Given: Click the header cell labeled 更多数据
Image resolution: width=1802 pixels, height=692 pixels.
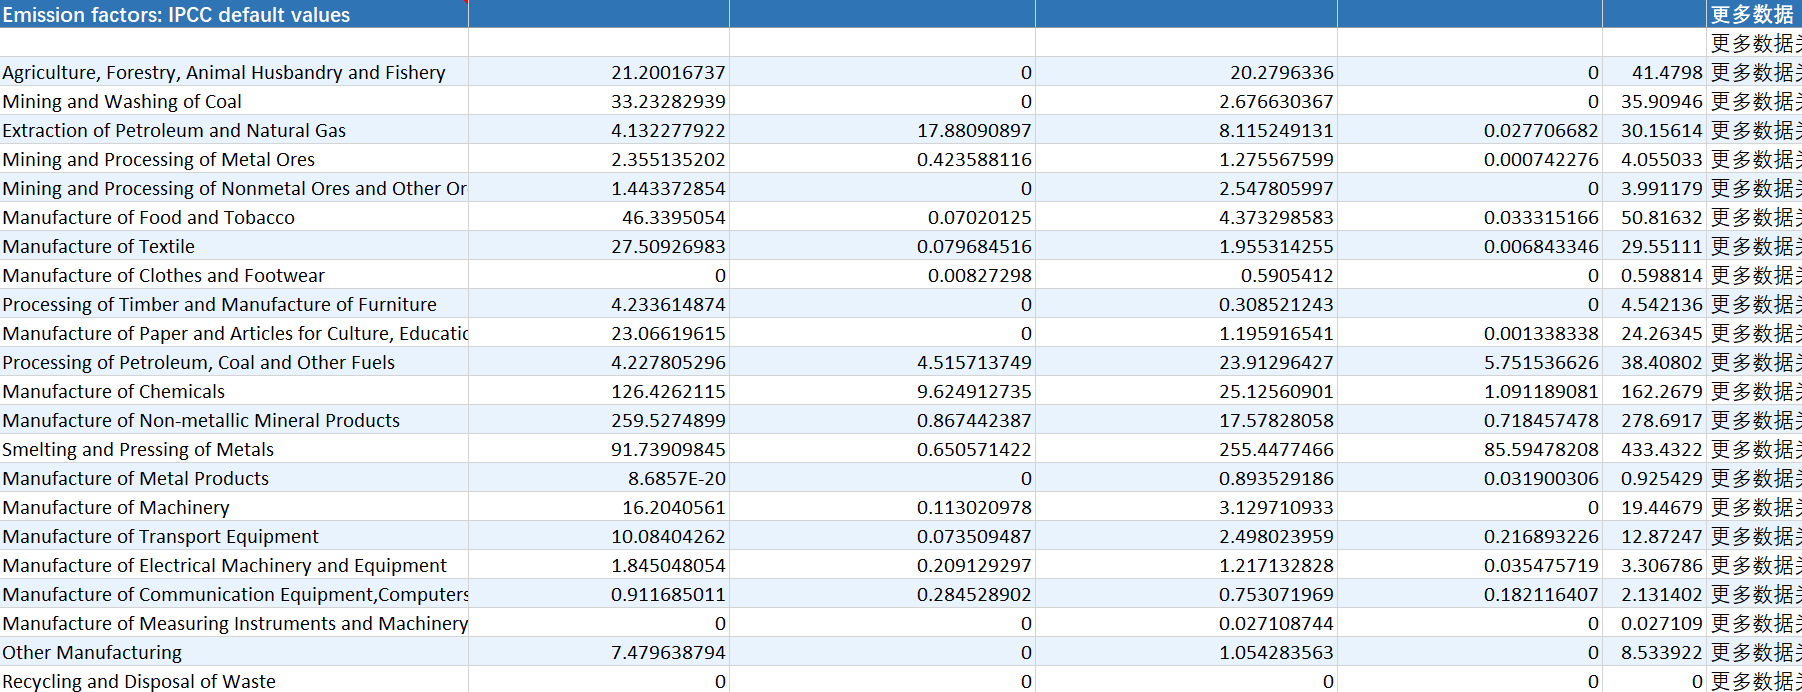Looking at the screenshot, I should pyautogui.click(x=1754, y=14).
